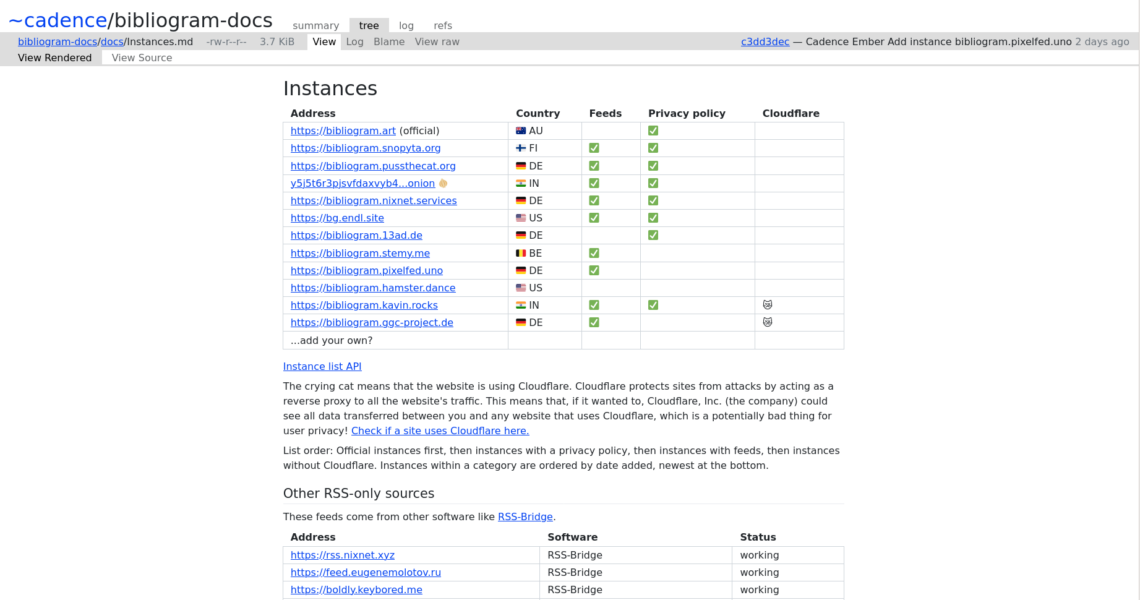1140x600 pixels.
Task: Click the Belgium flag in the stemy.me row
Action: point(521,253)
